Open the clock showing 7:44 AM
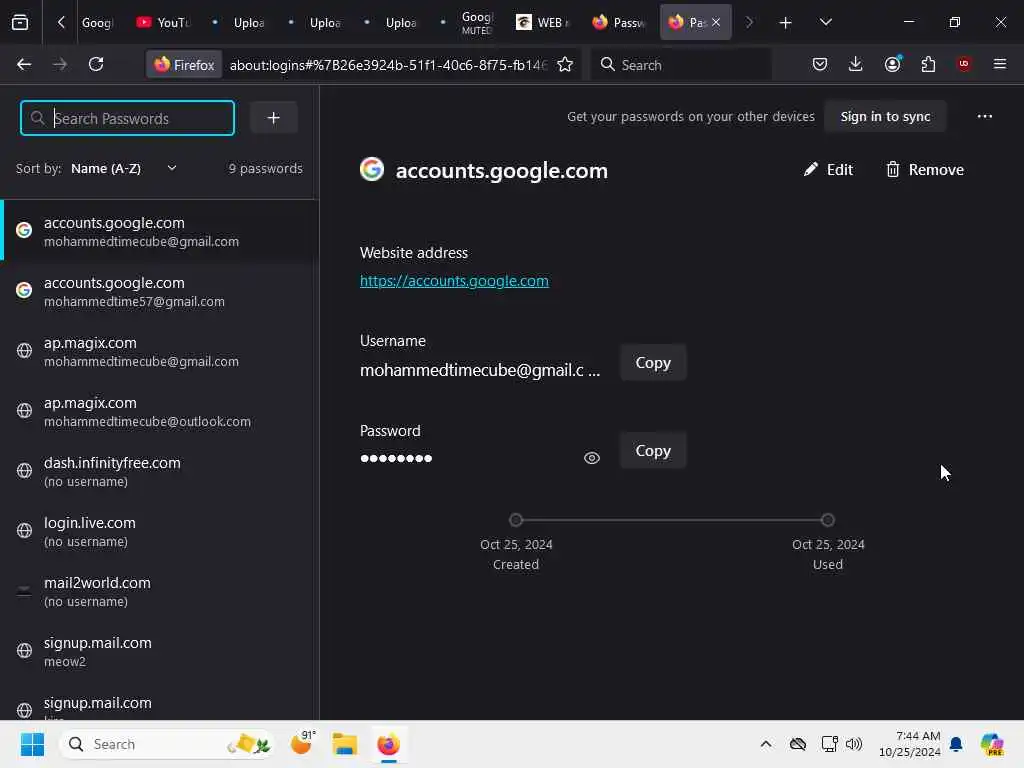Screen dimensions: 1024x768 point(910,744)
